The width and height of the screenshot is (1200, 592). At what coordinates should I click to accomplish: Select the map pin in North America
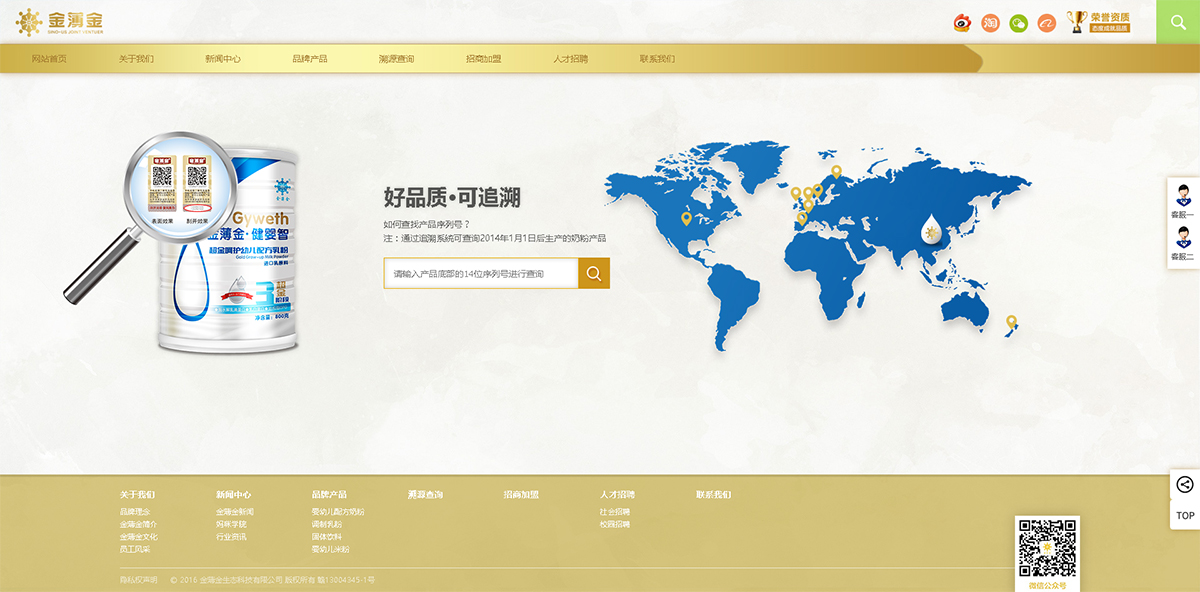[x=686, y=218]
